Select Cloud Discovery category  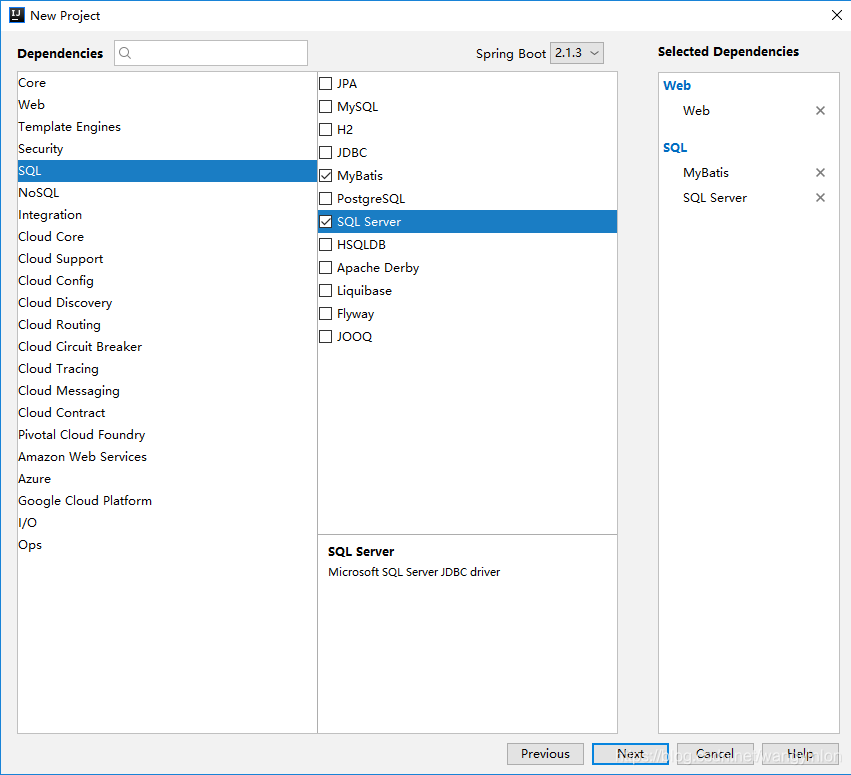(x=167, y=303)
